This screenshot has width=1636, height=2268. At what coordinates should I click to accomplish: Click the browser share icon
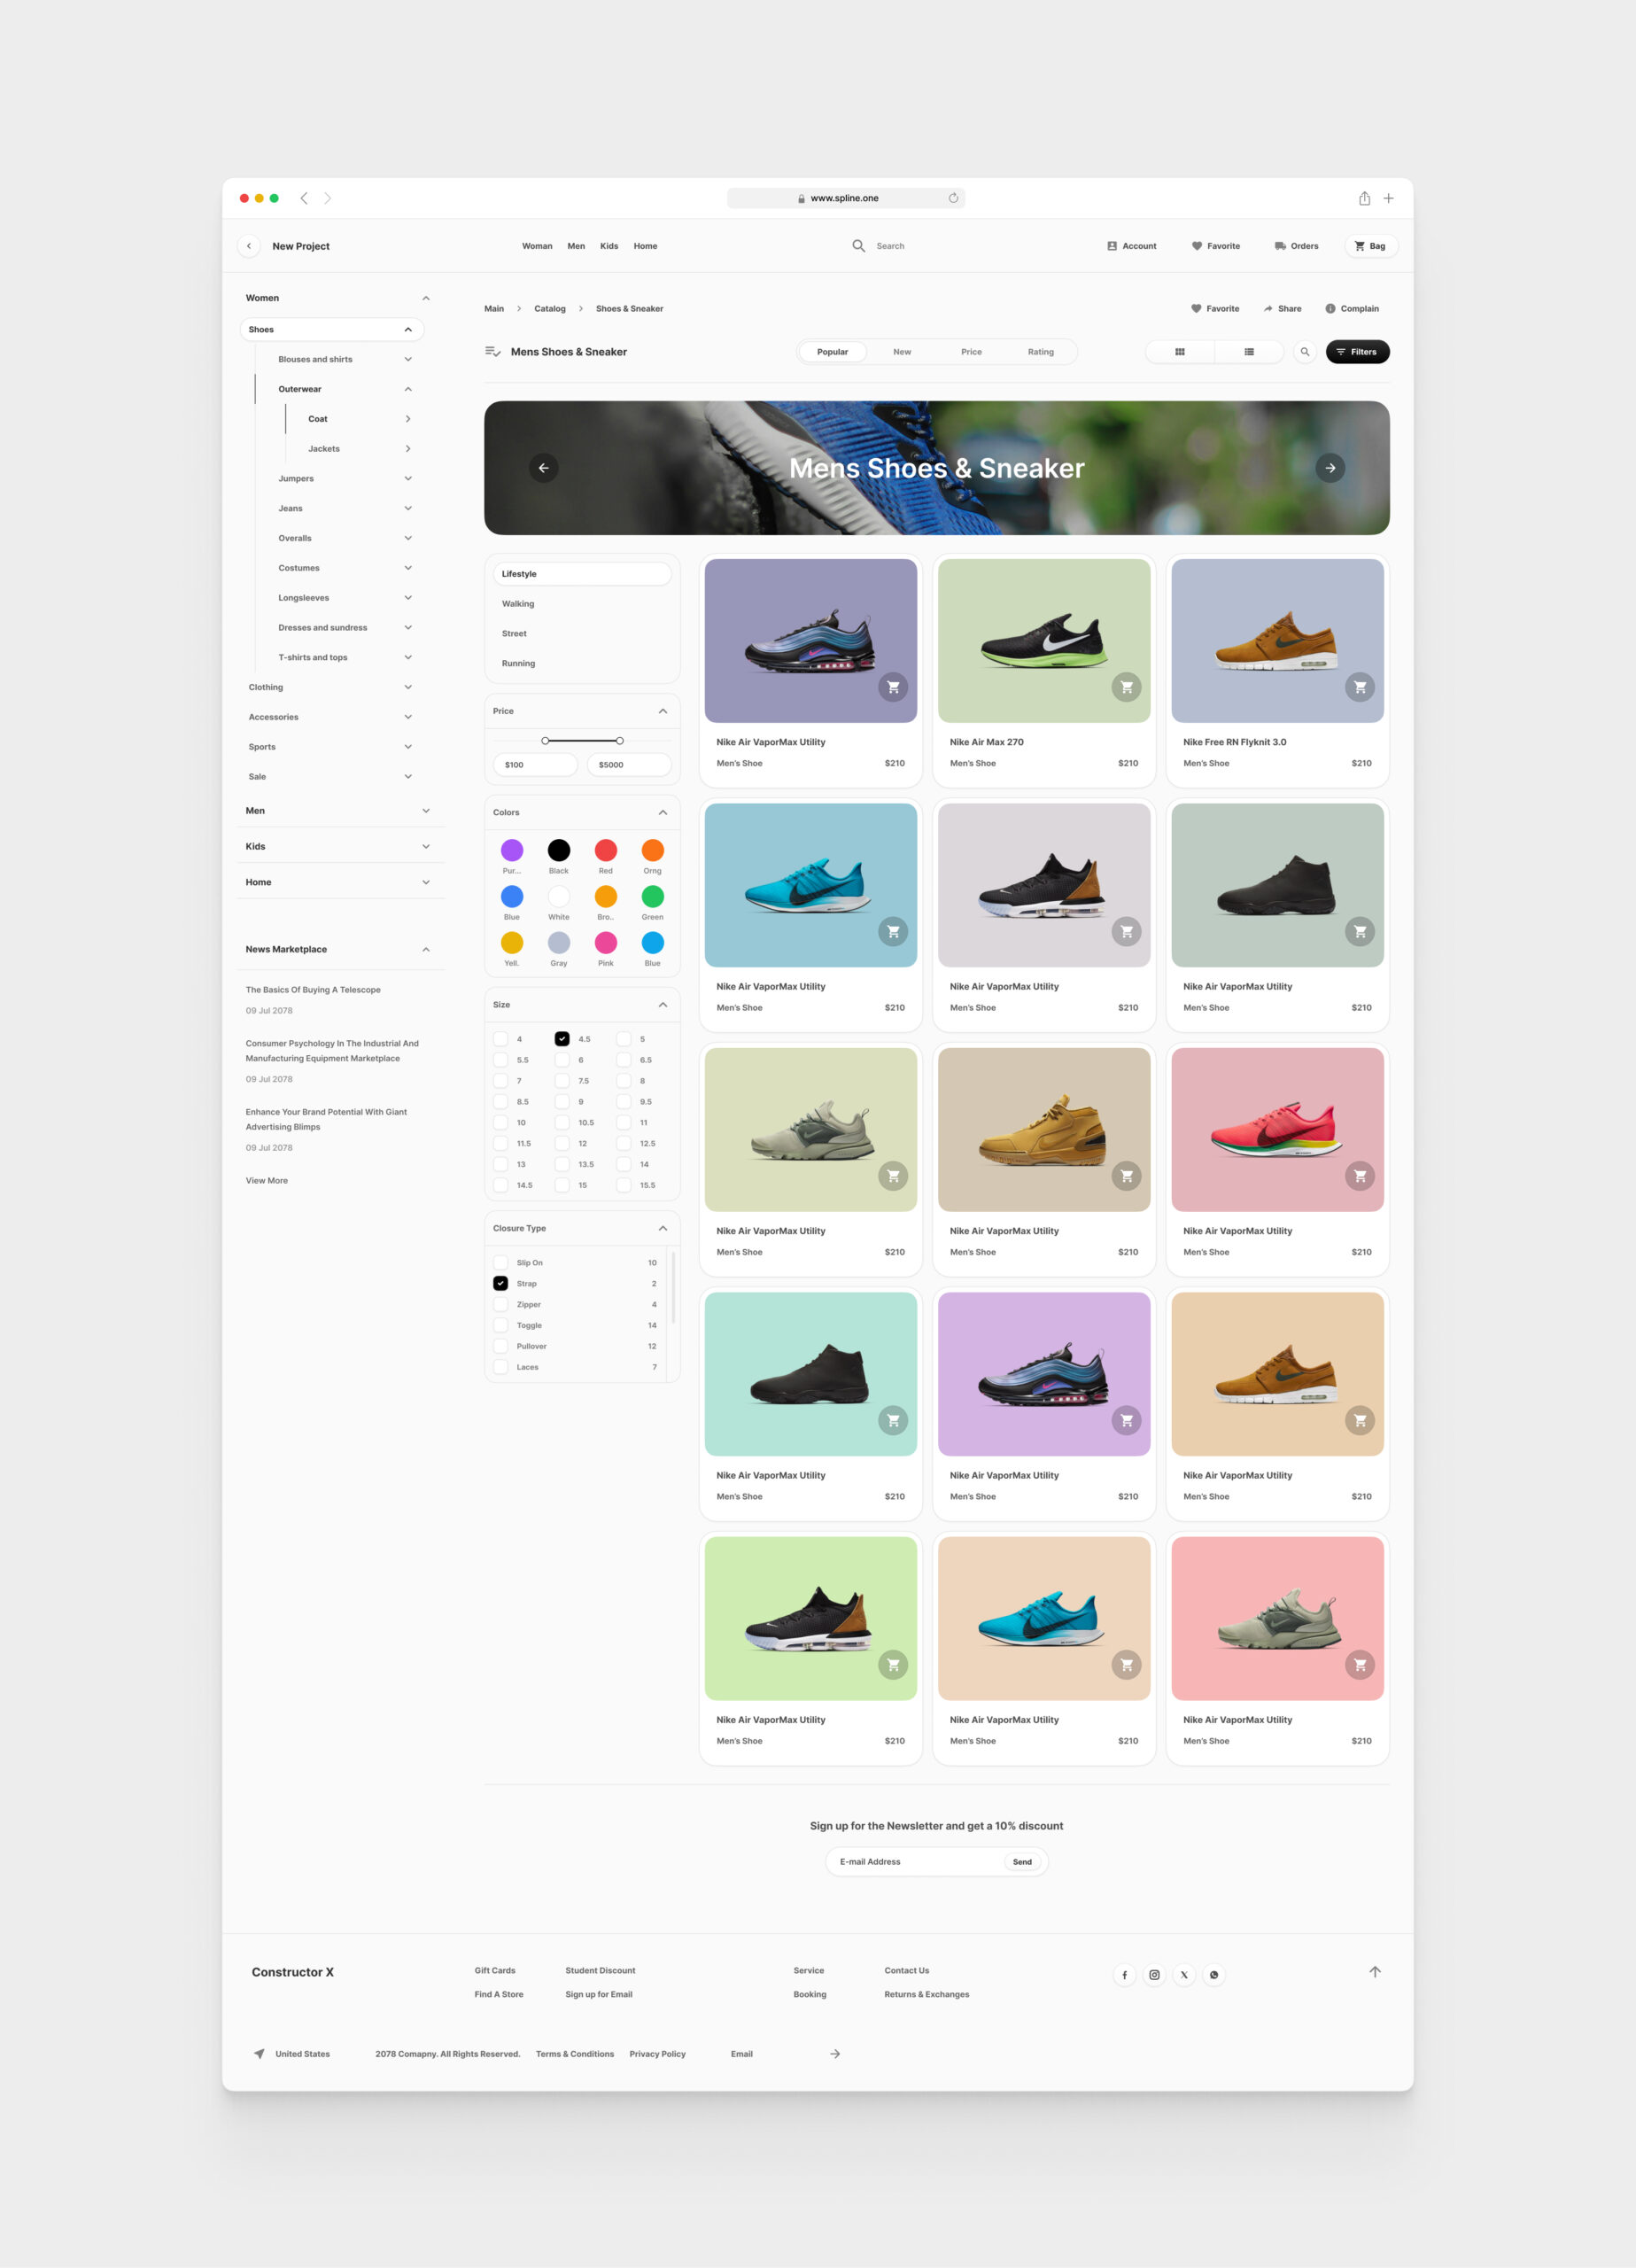(1364, 198)
